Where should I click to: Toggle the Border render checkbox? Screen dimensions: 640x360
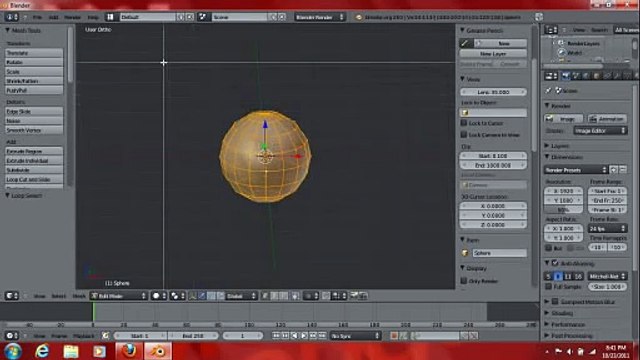click(549, 248)
